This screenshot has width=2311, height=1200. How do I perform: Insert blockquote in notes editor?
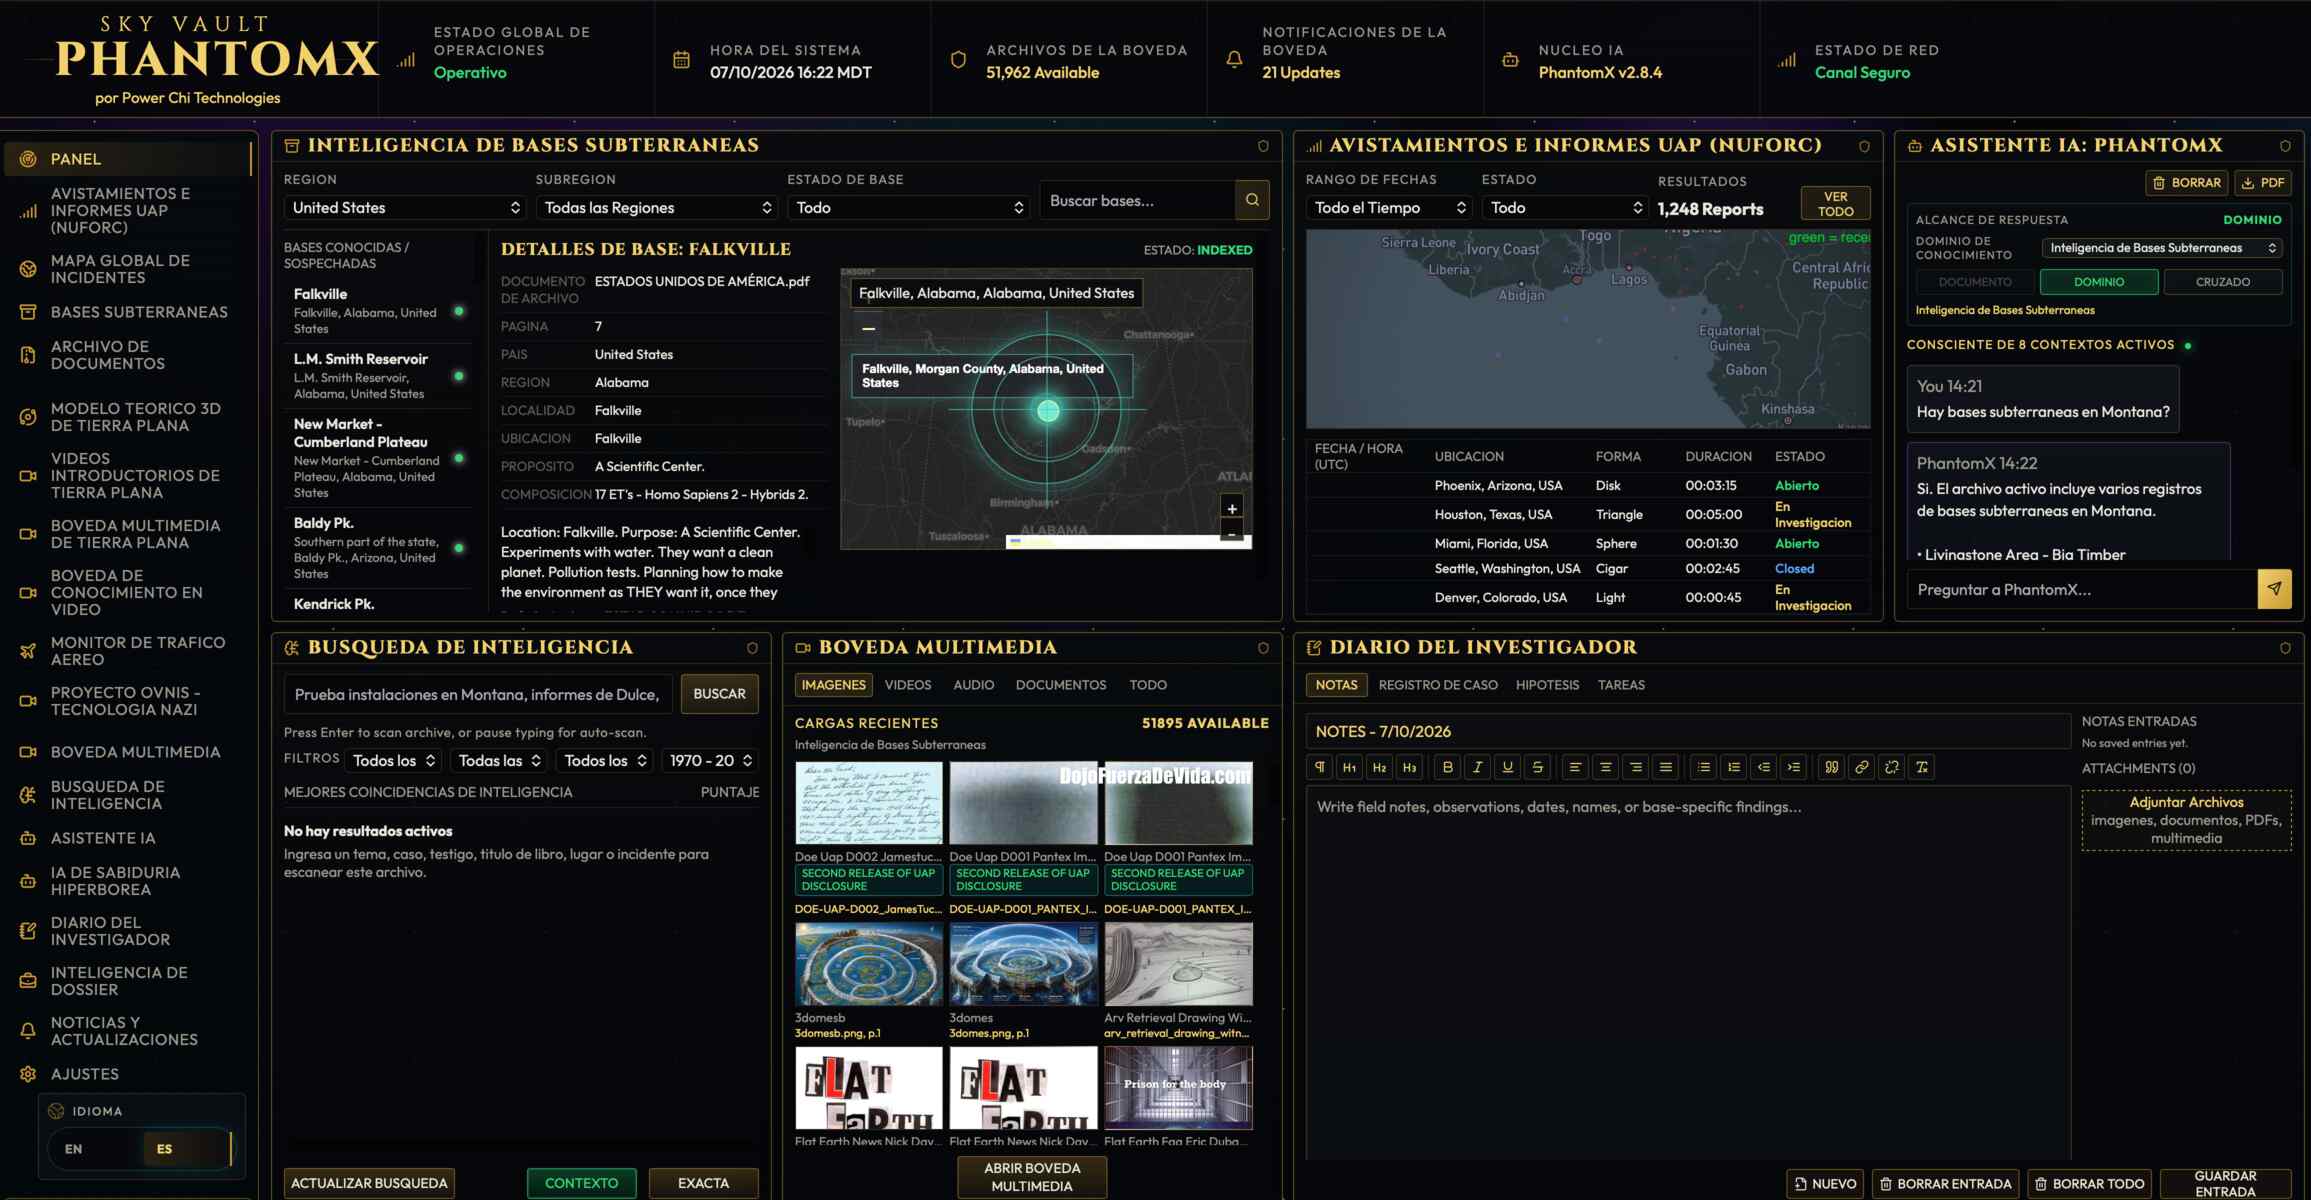1832,767
